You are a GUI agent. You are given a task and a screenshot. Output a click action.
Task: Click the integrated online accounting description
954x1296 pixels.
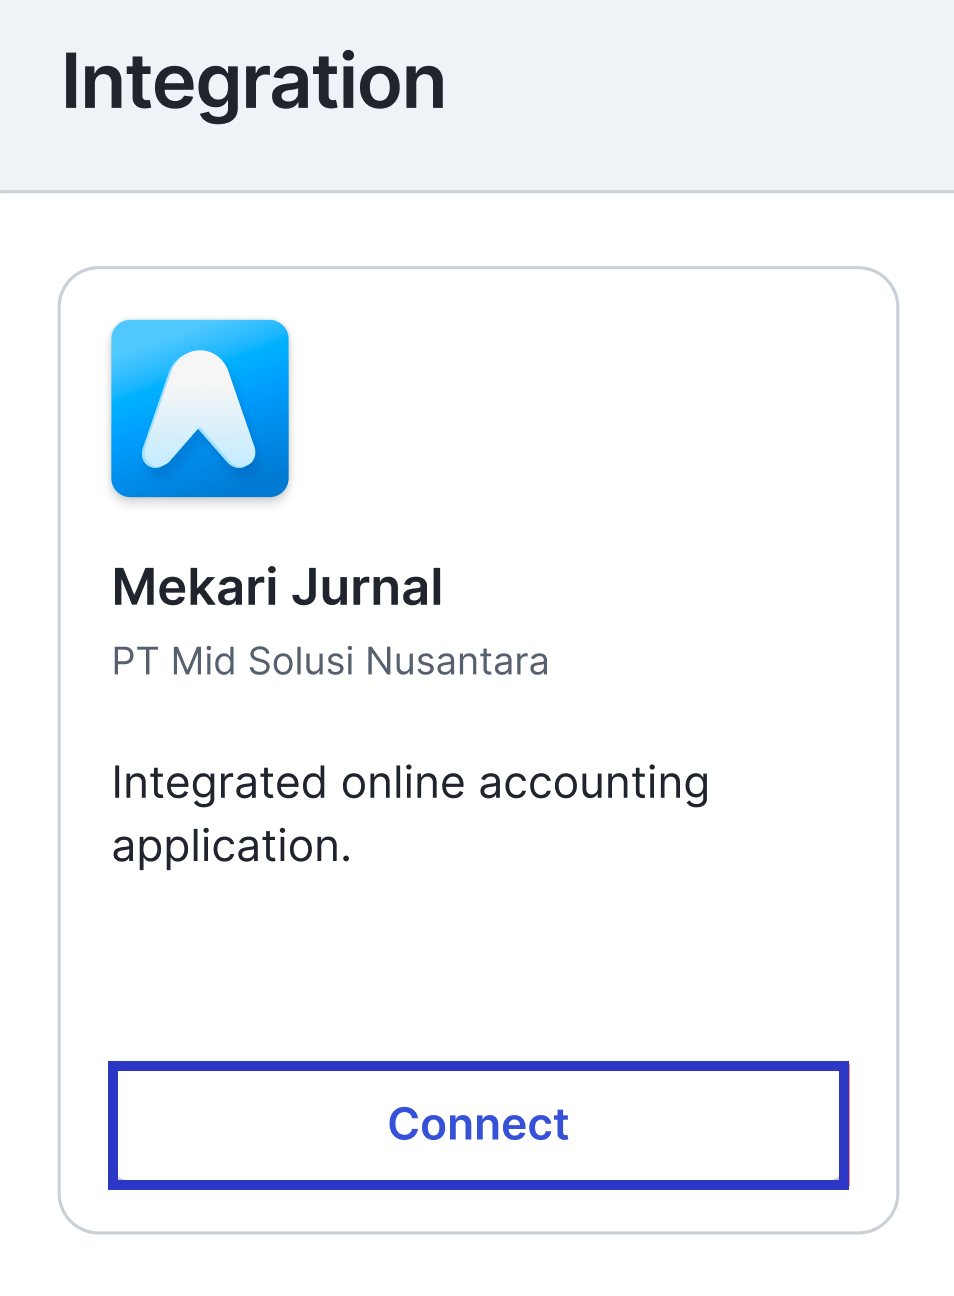(410, 814)
